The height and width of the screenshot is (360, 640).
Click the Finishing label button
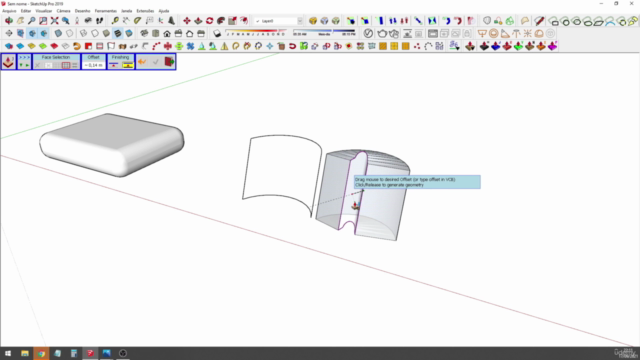(x=120, y=58)
